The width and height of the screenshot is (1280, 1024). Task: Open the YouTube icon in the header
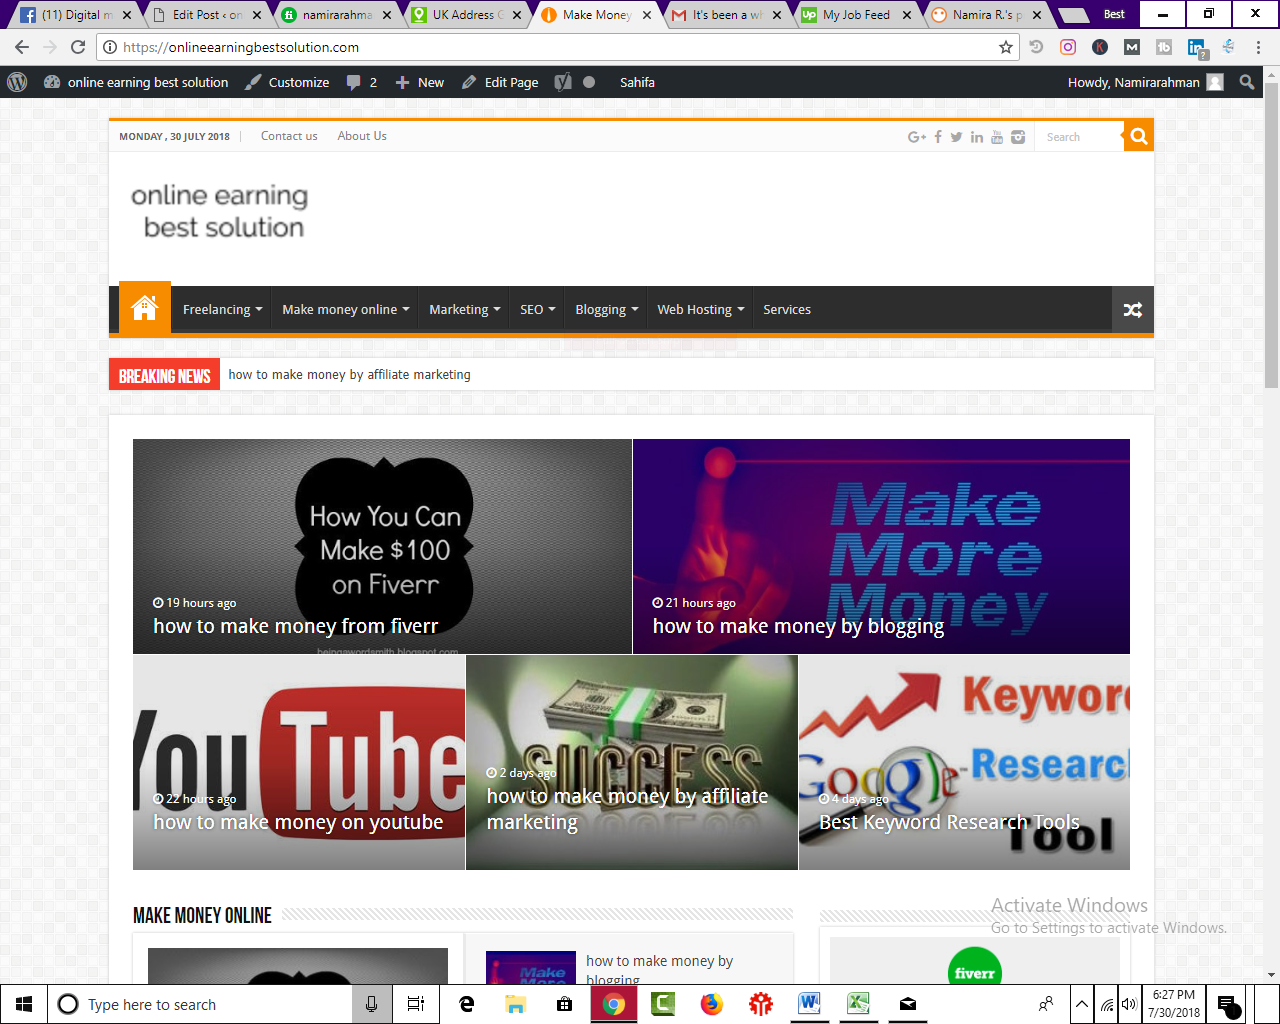pyautogui.click(x=997, y=136)
